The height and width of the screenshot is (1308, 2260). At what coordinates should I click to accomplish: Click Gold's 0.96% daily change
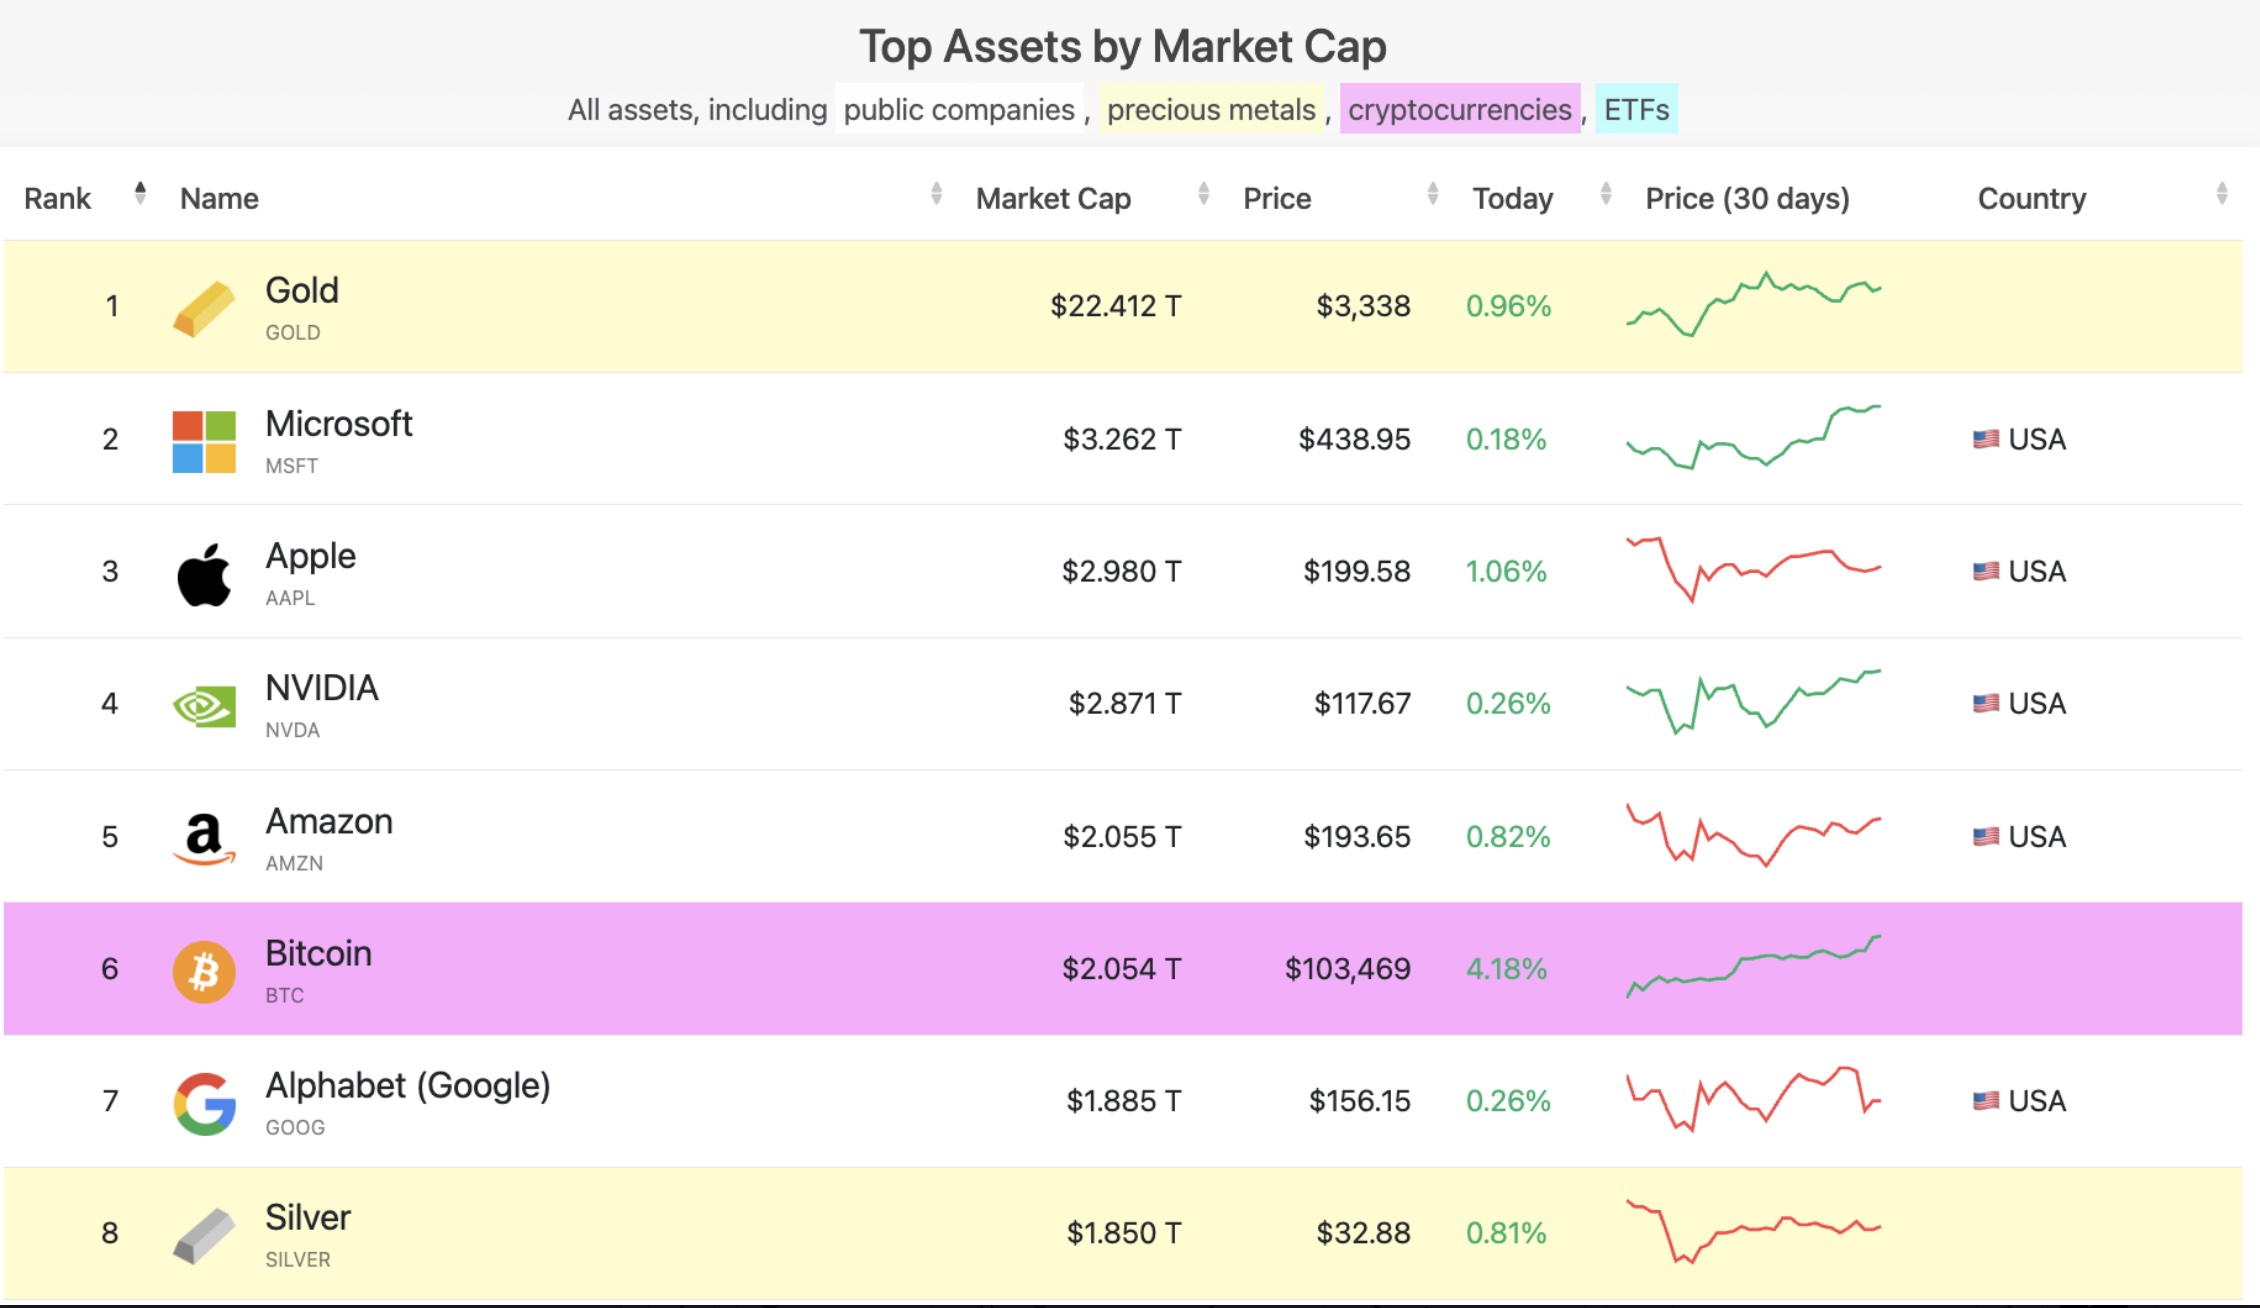click(1508, 306)
